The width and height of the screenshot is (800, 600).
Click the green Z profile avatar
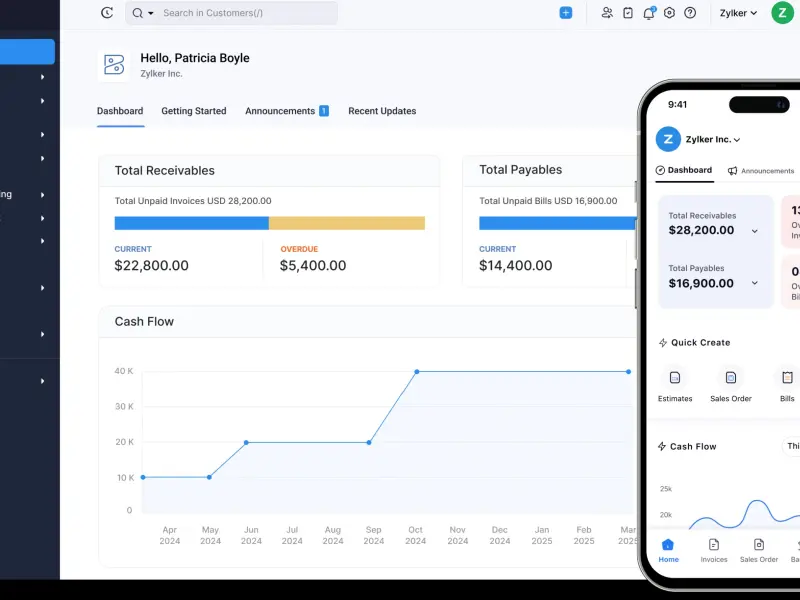click(782, 13)
